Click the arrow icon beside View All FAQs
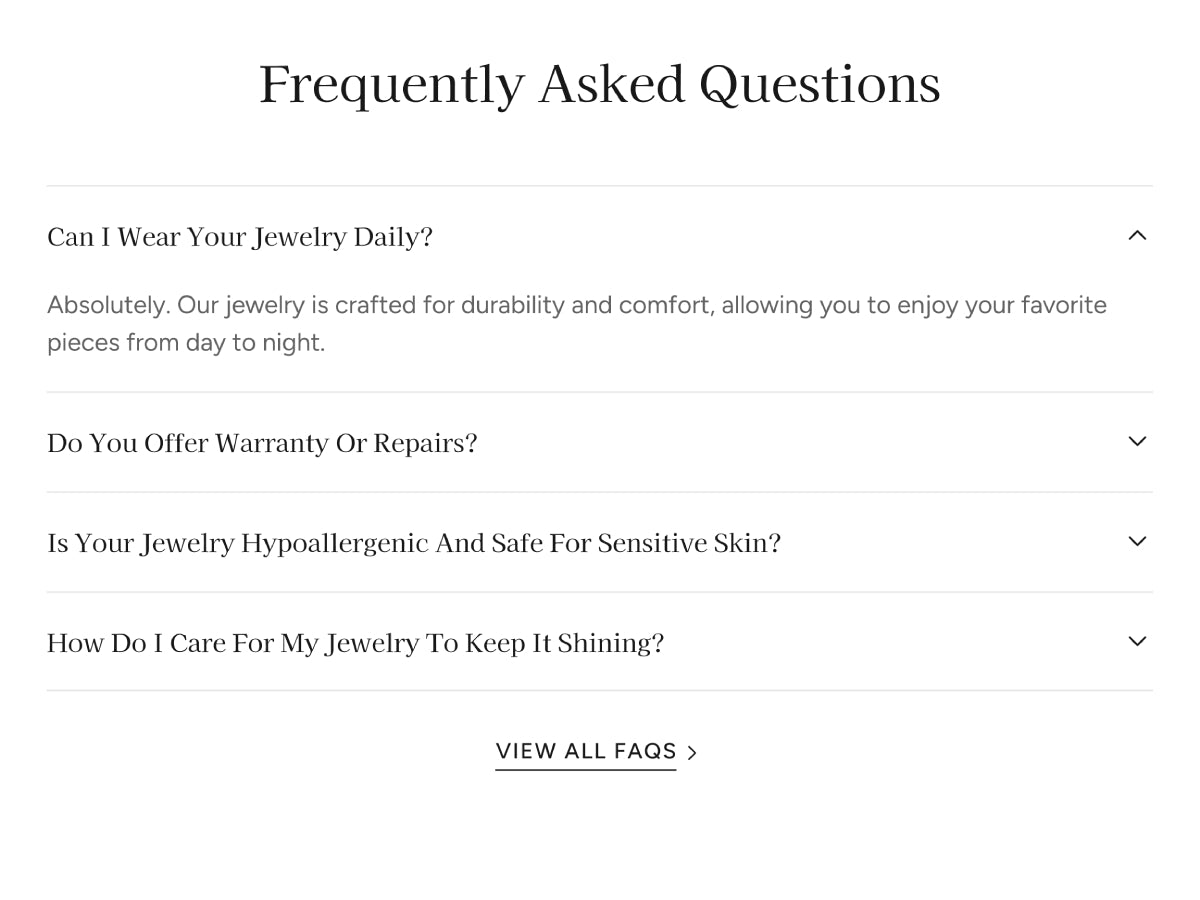The image size is (1200, 900). click(692, 752)
